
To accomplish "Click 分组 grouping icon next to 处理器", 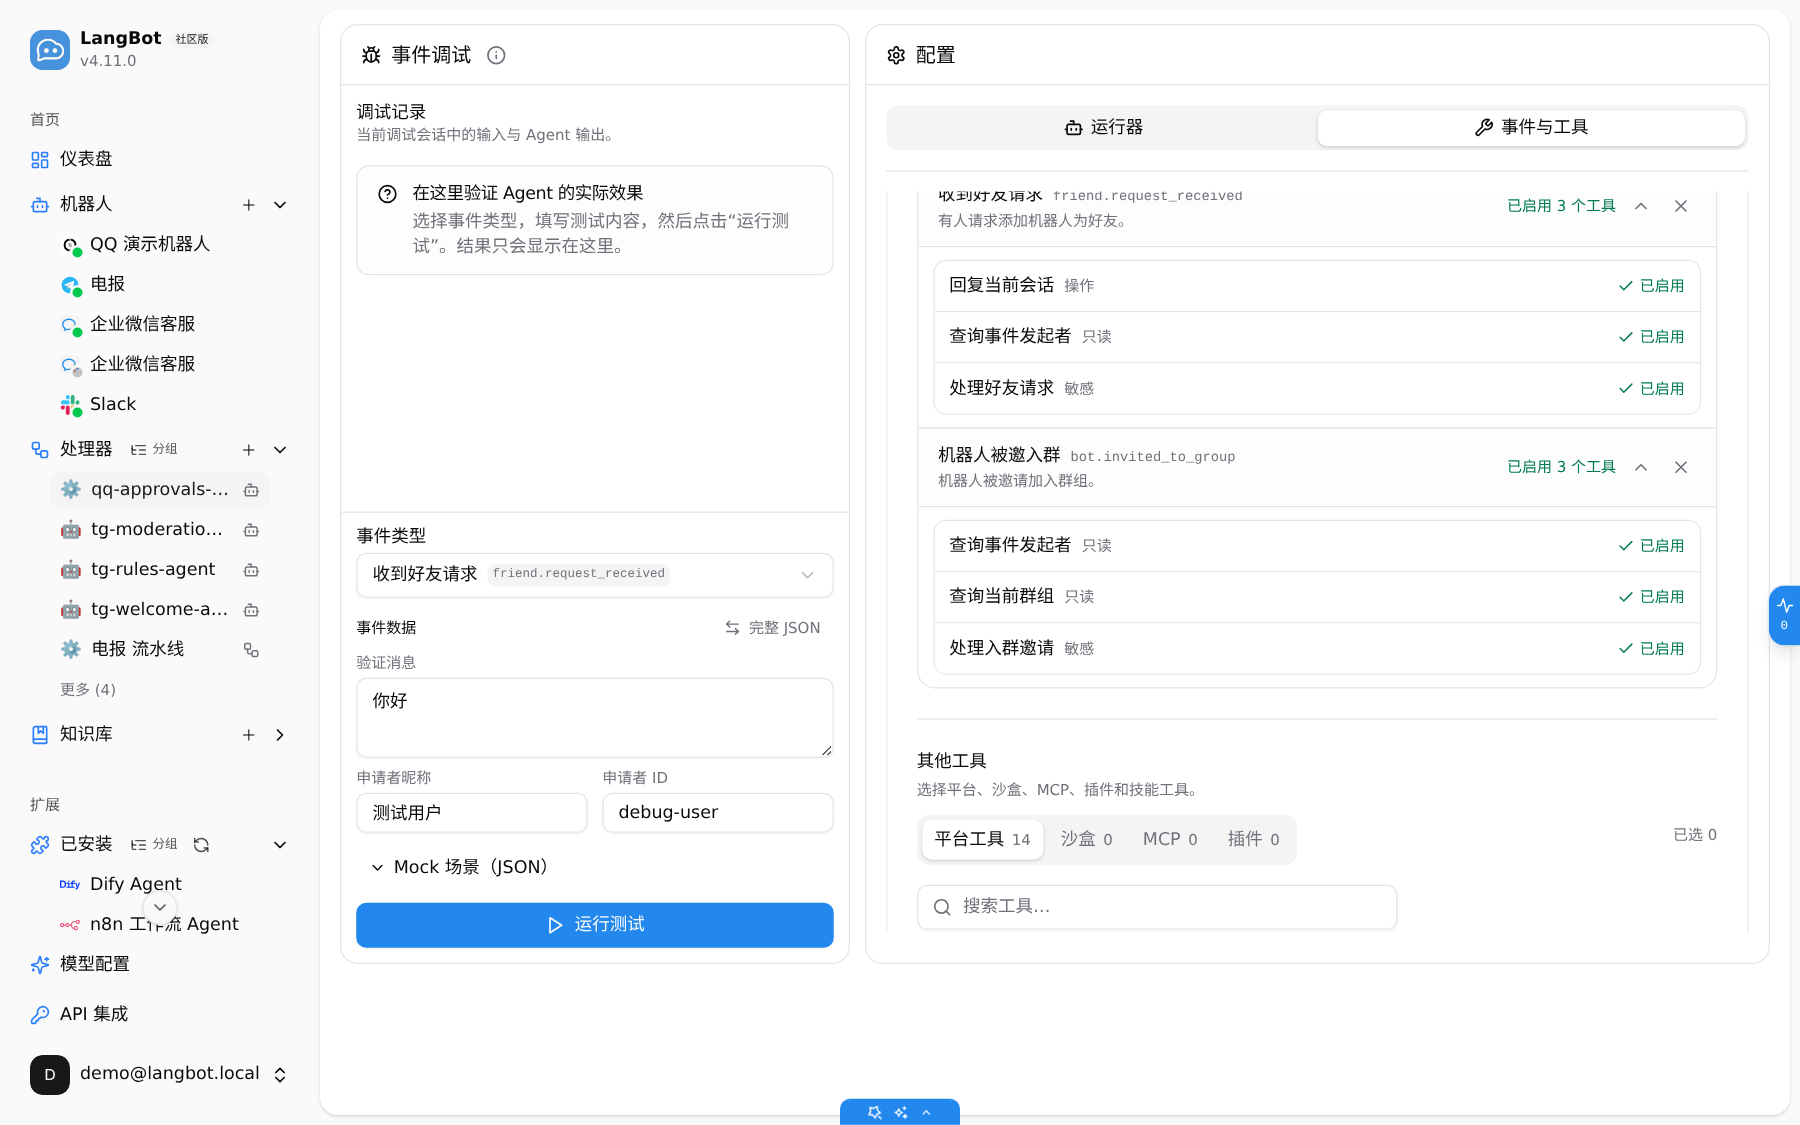I will (154, 450).
